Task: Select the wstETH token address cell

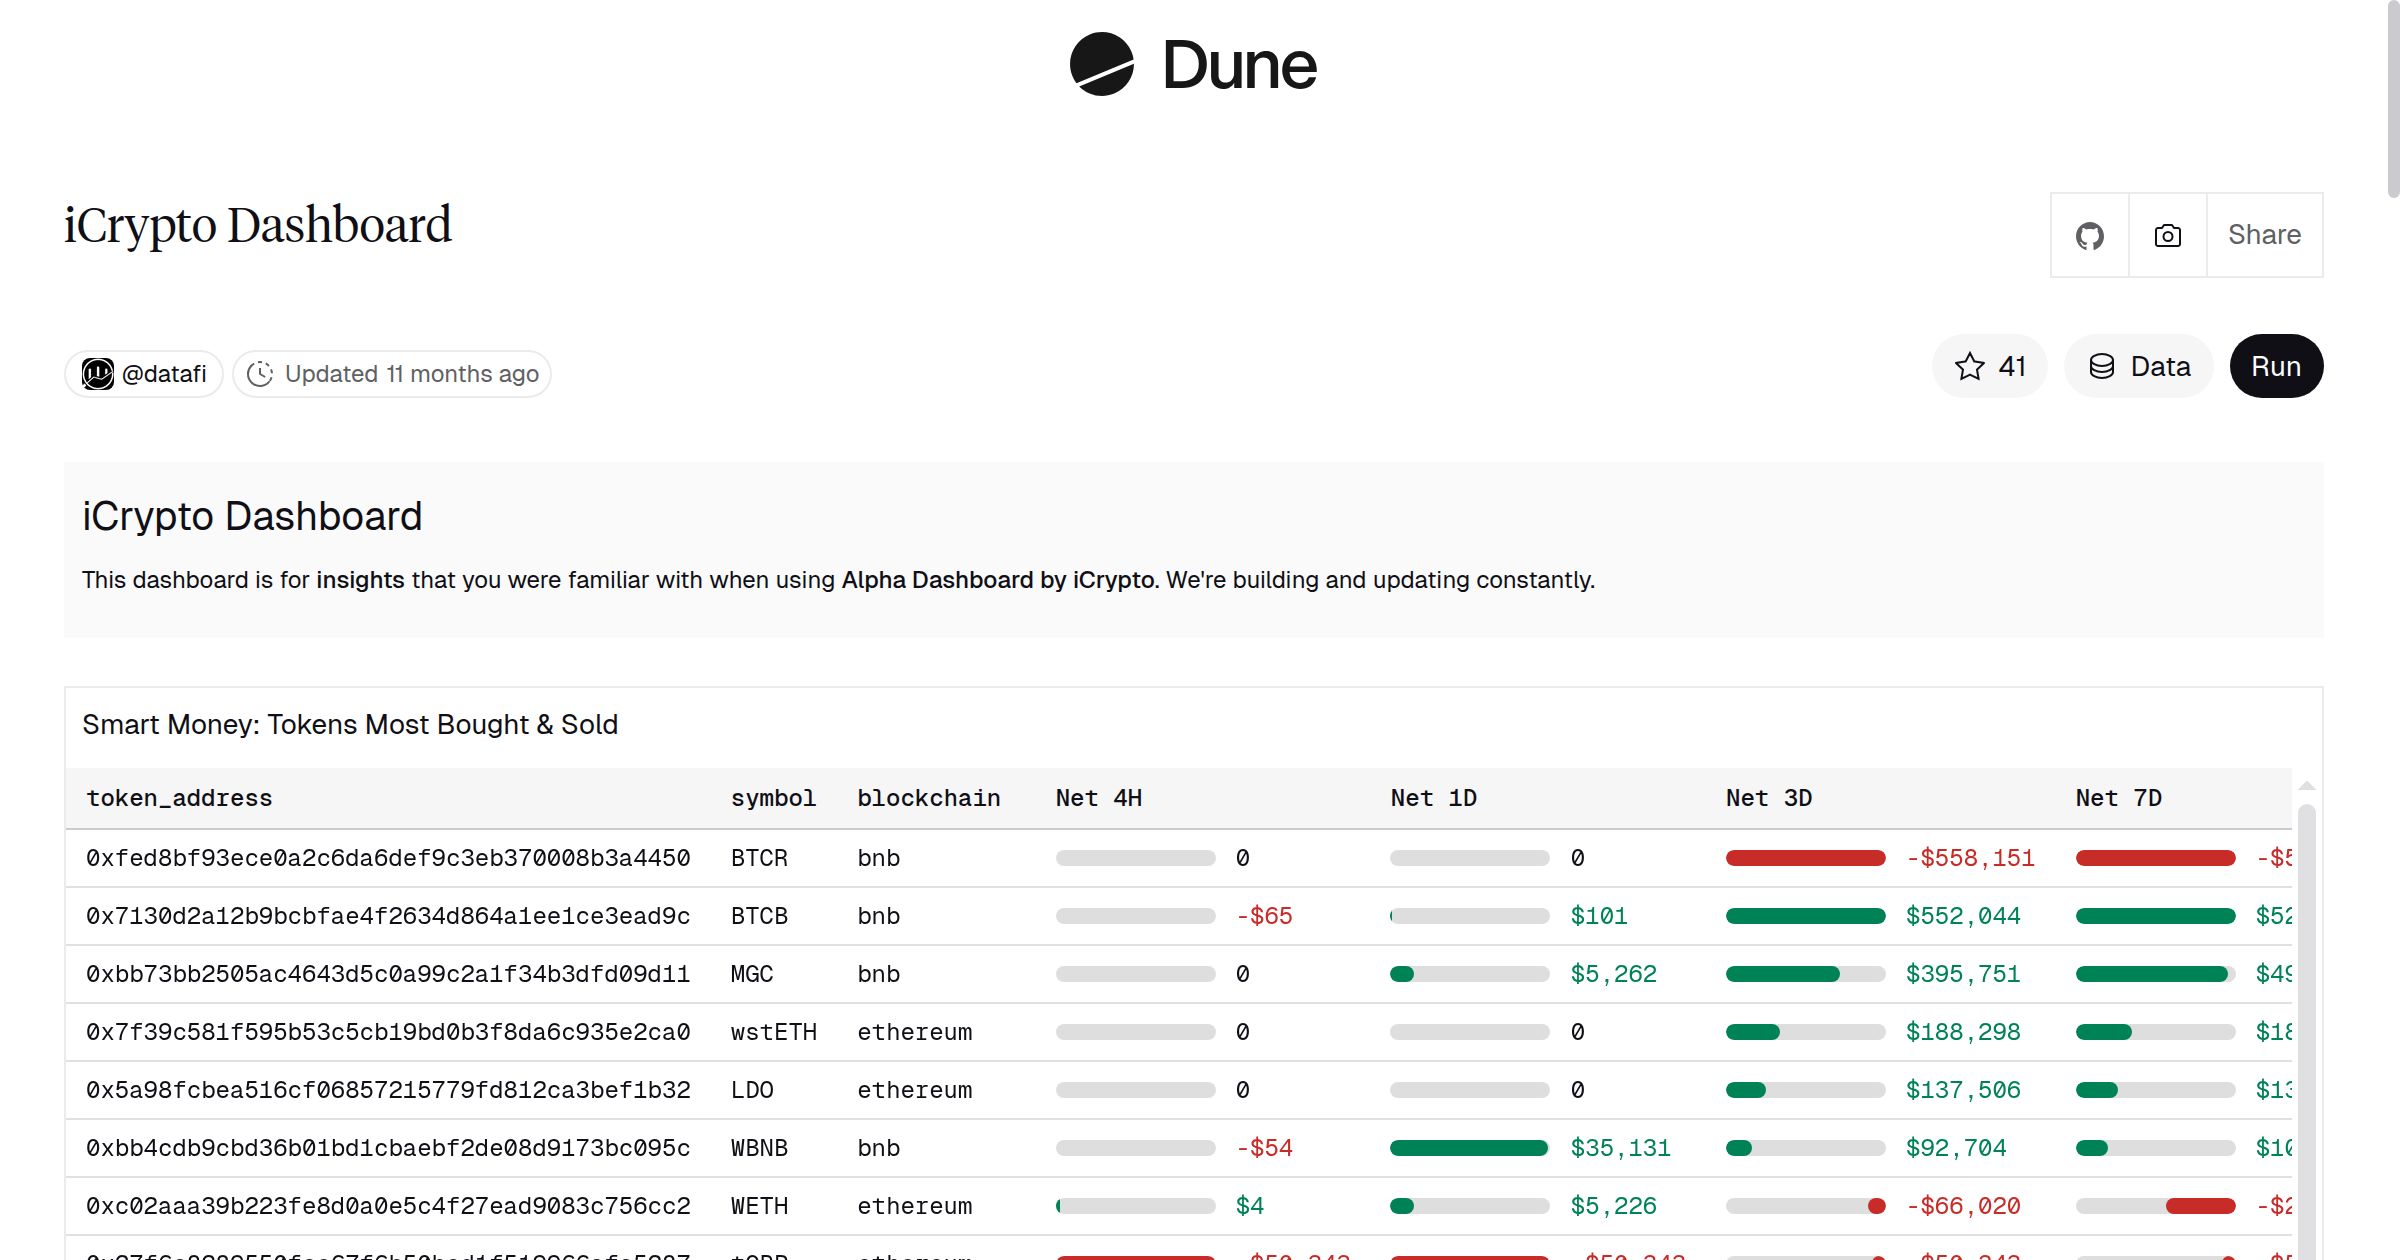Action: point(388,1032)
